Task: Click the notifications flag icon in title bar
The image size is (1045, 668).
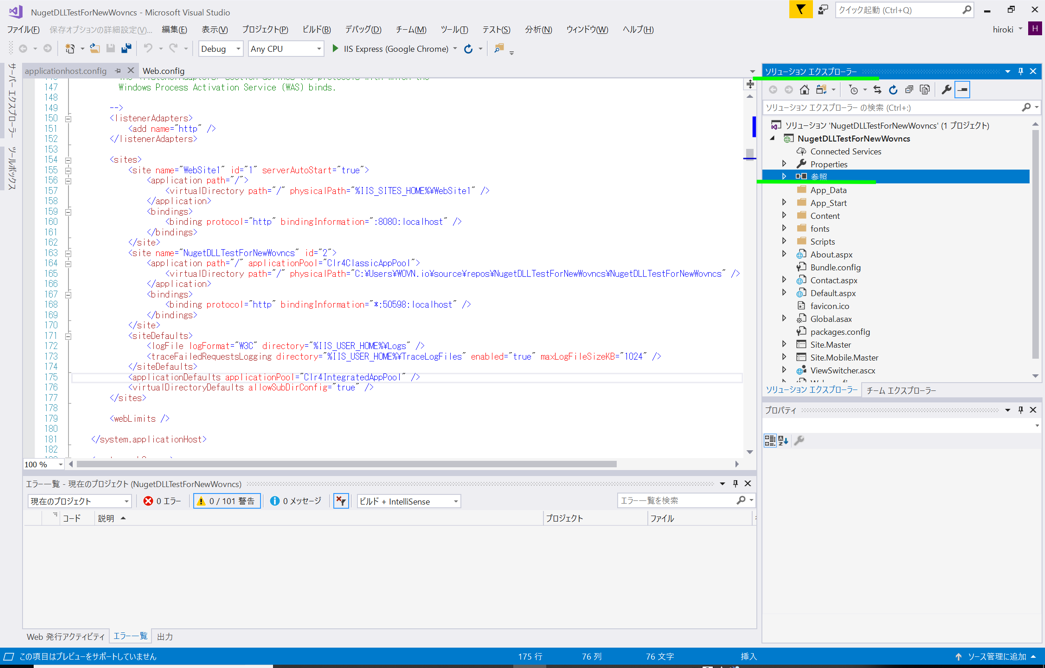Action: click(800, 10)
